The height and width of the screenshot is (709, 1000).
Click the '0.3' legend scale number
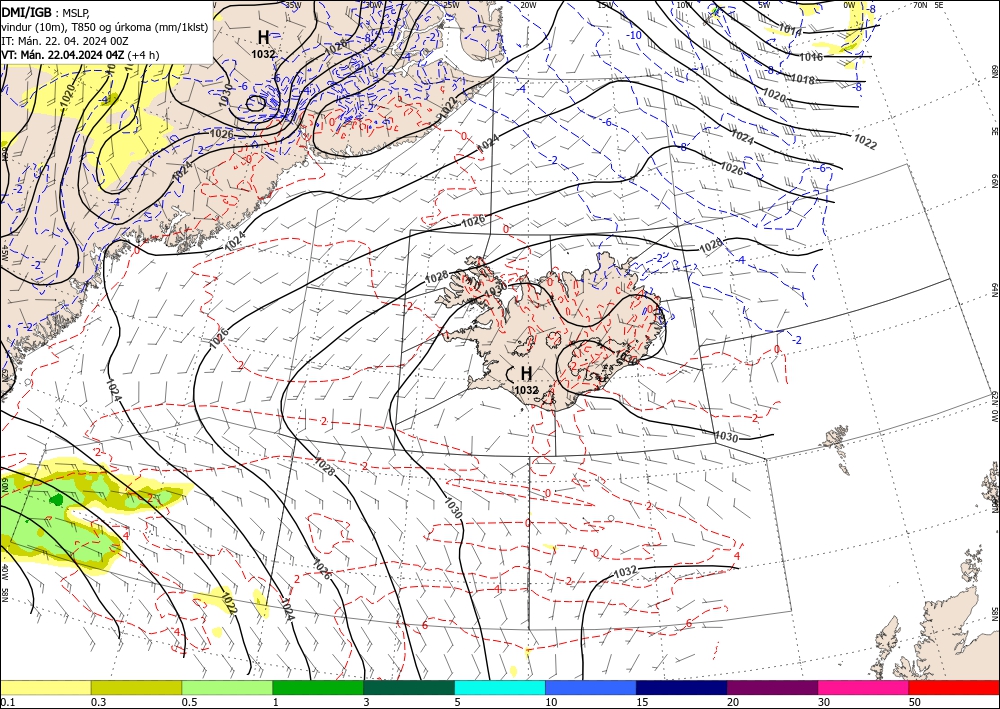[98, 702]
